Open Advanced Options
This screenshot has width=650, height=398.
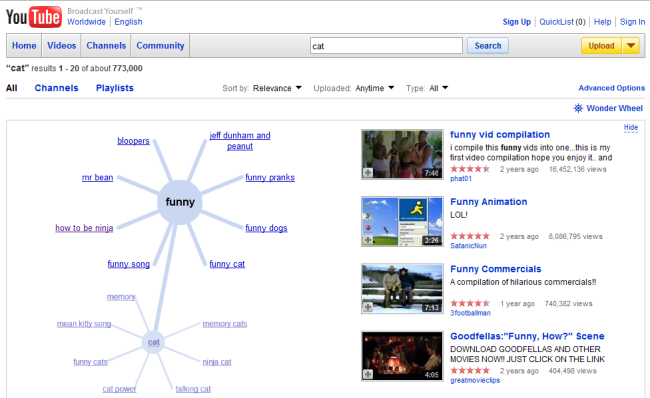611,88
